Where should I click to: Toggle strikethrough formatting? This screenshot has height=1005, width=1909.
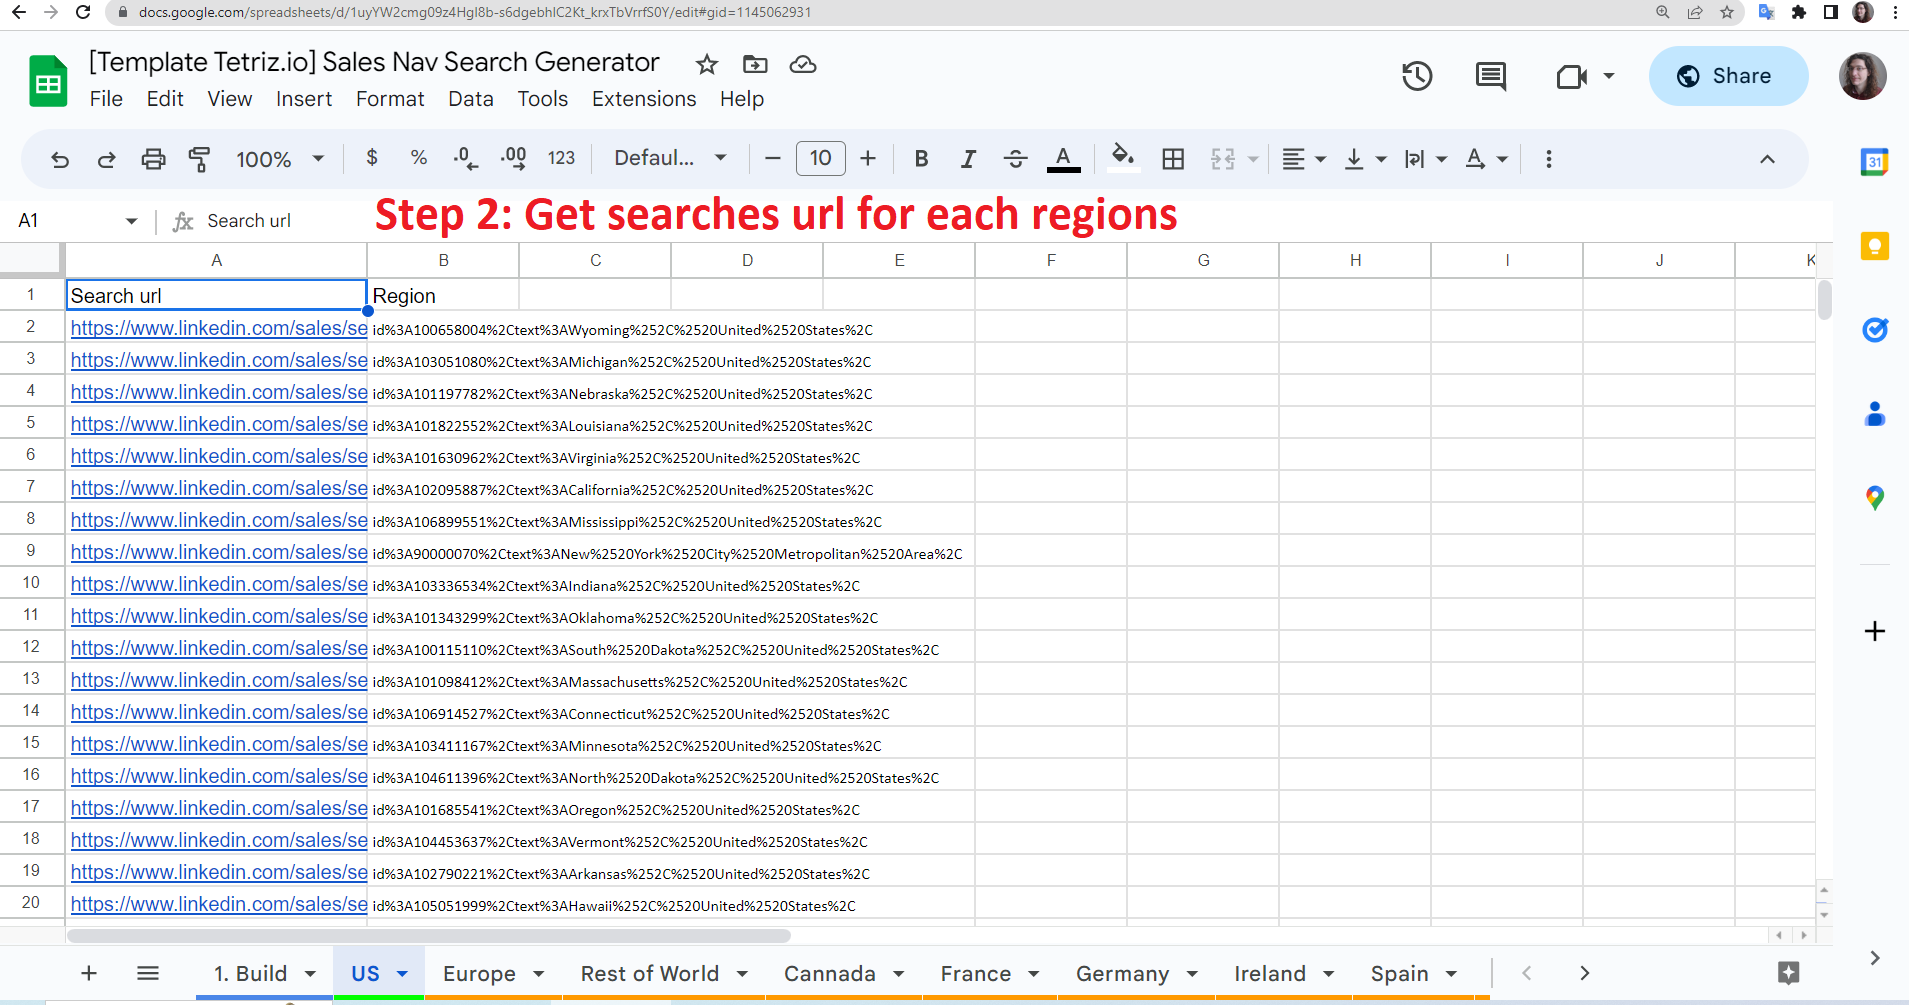tap(1015, 159)
